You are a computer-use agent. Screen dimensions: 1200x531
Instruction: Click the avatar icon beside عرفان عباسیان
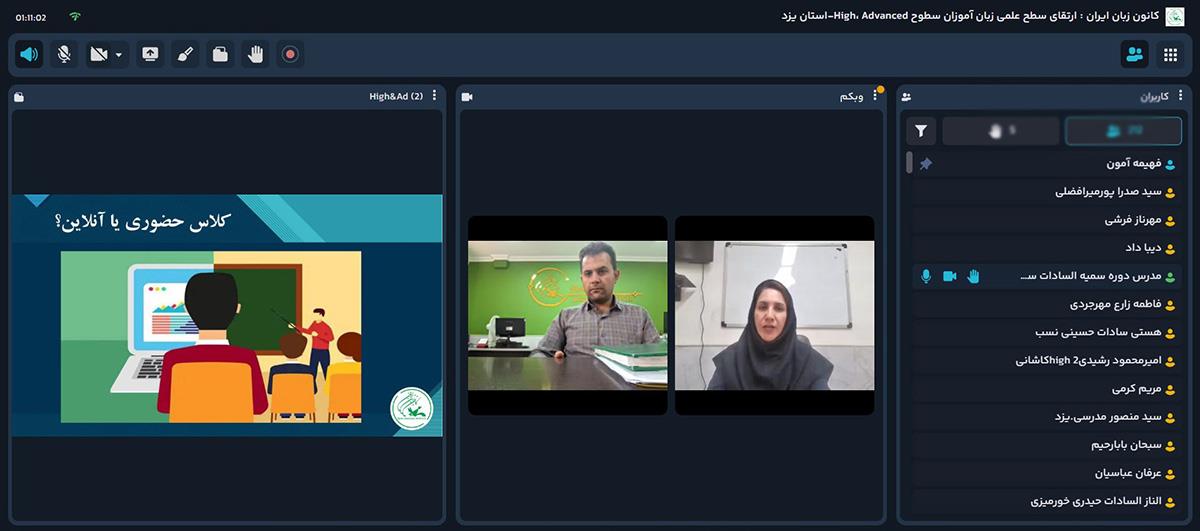point(1170,473)
